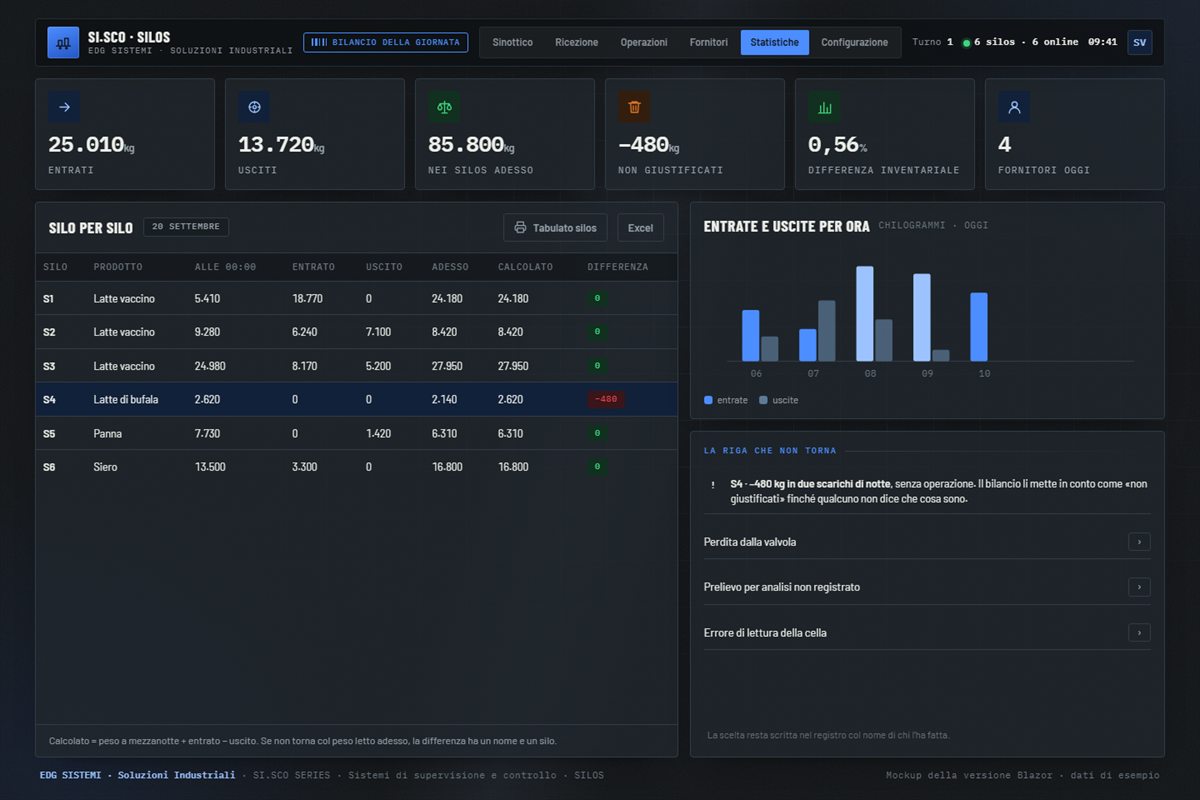The height and width of the screenshot is (800, 1200).
Task: Click the Bilancio della giornata button
Action: 386,42
